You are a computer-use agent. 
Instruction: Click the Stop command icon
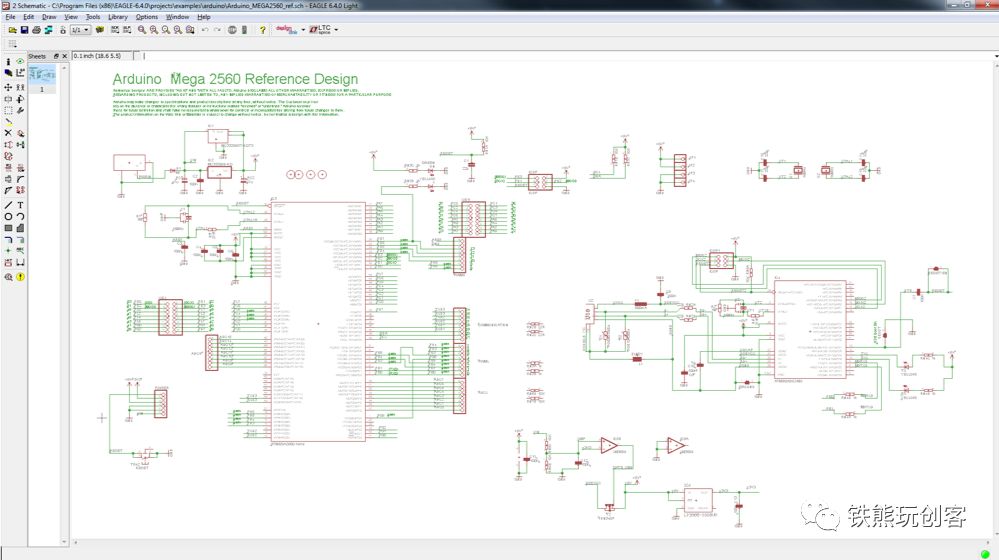(232, 30)
